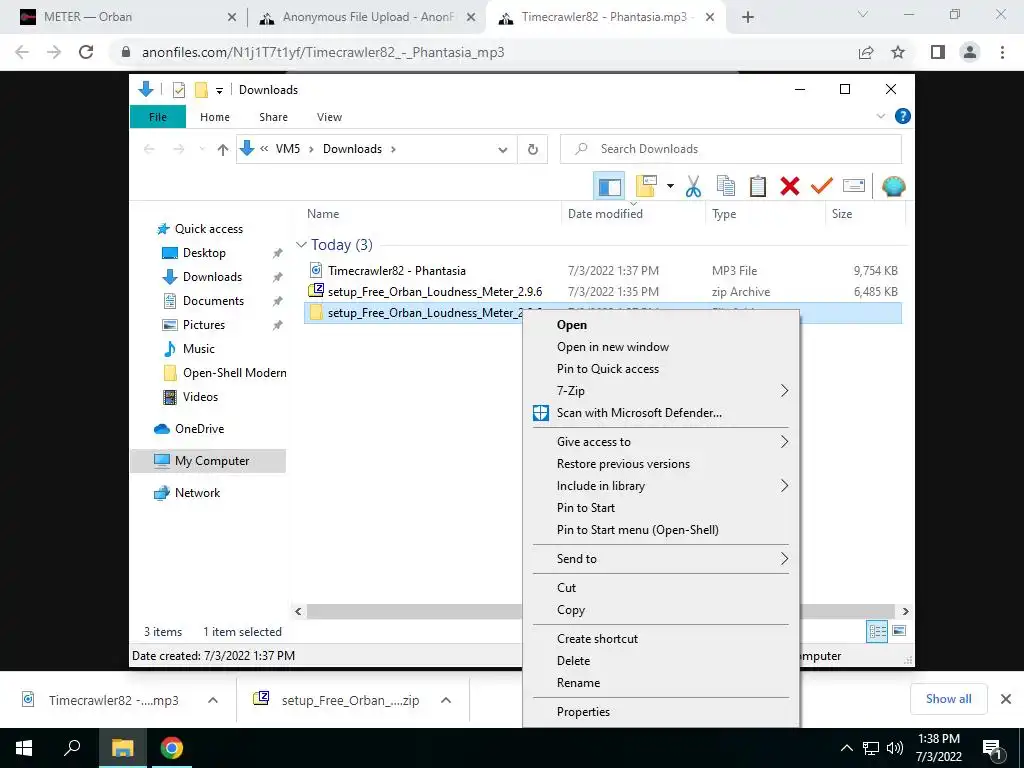Click the Chrome share page icon
The height and width of the screenshot is (768, 1024).
click(866, 52)
